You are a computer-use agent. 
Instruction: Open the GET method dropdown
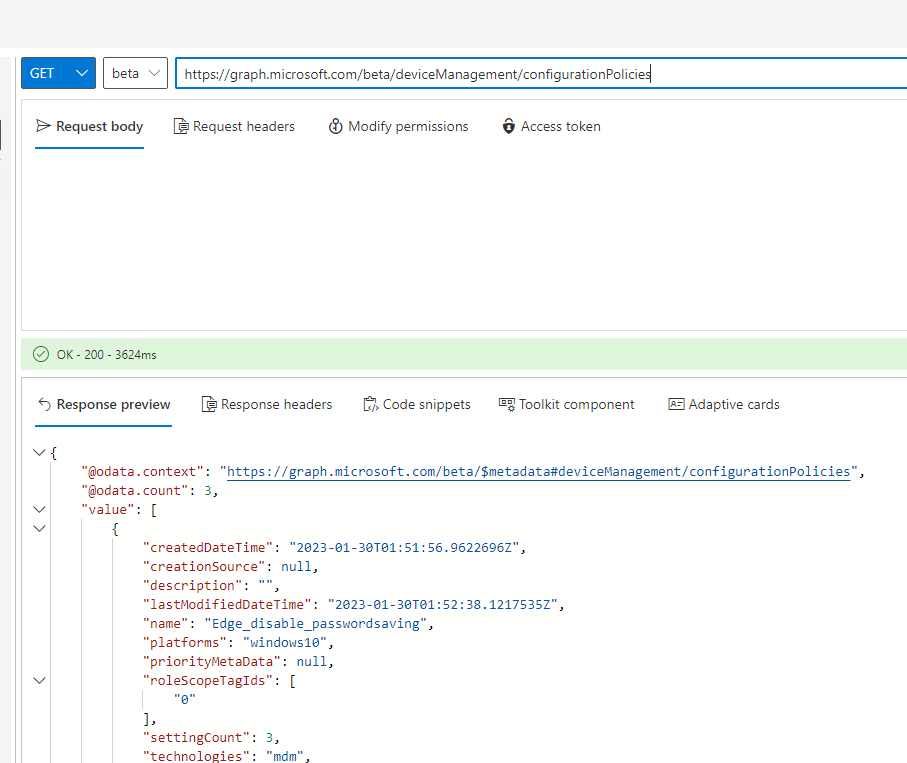click(x=58, y=73)
